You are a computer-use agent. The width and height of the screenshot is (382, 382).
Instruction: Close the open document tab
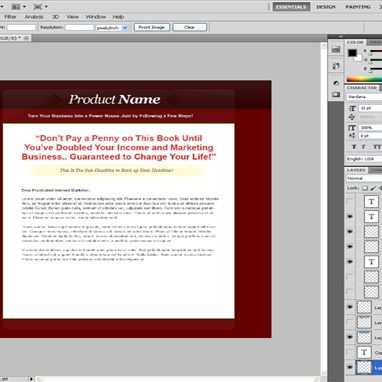point(26,38)
